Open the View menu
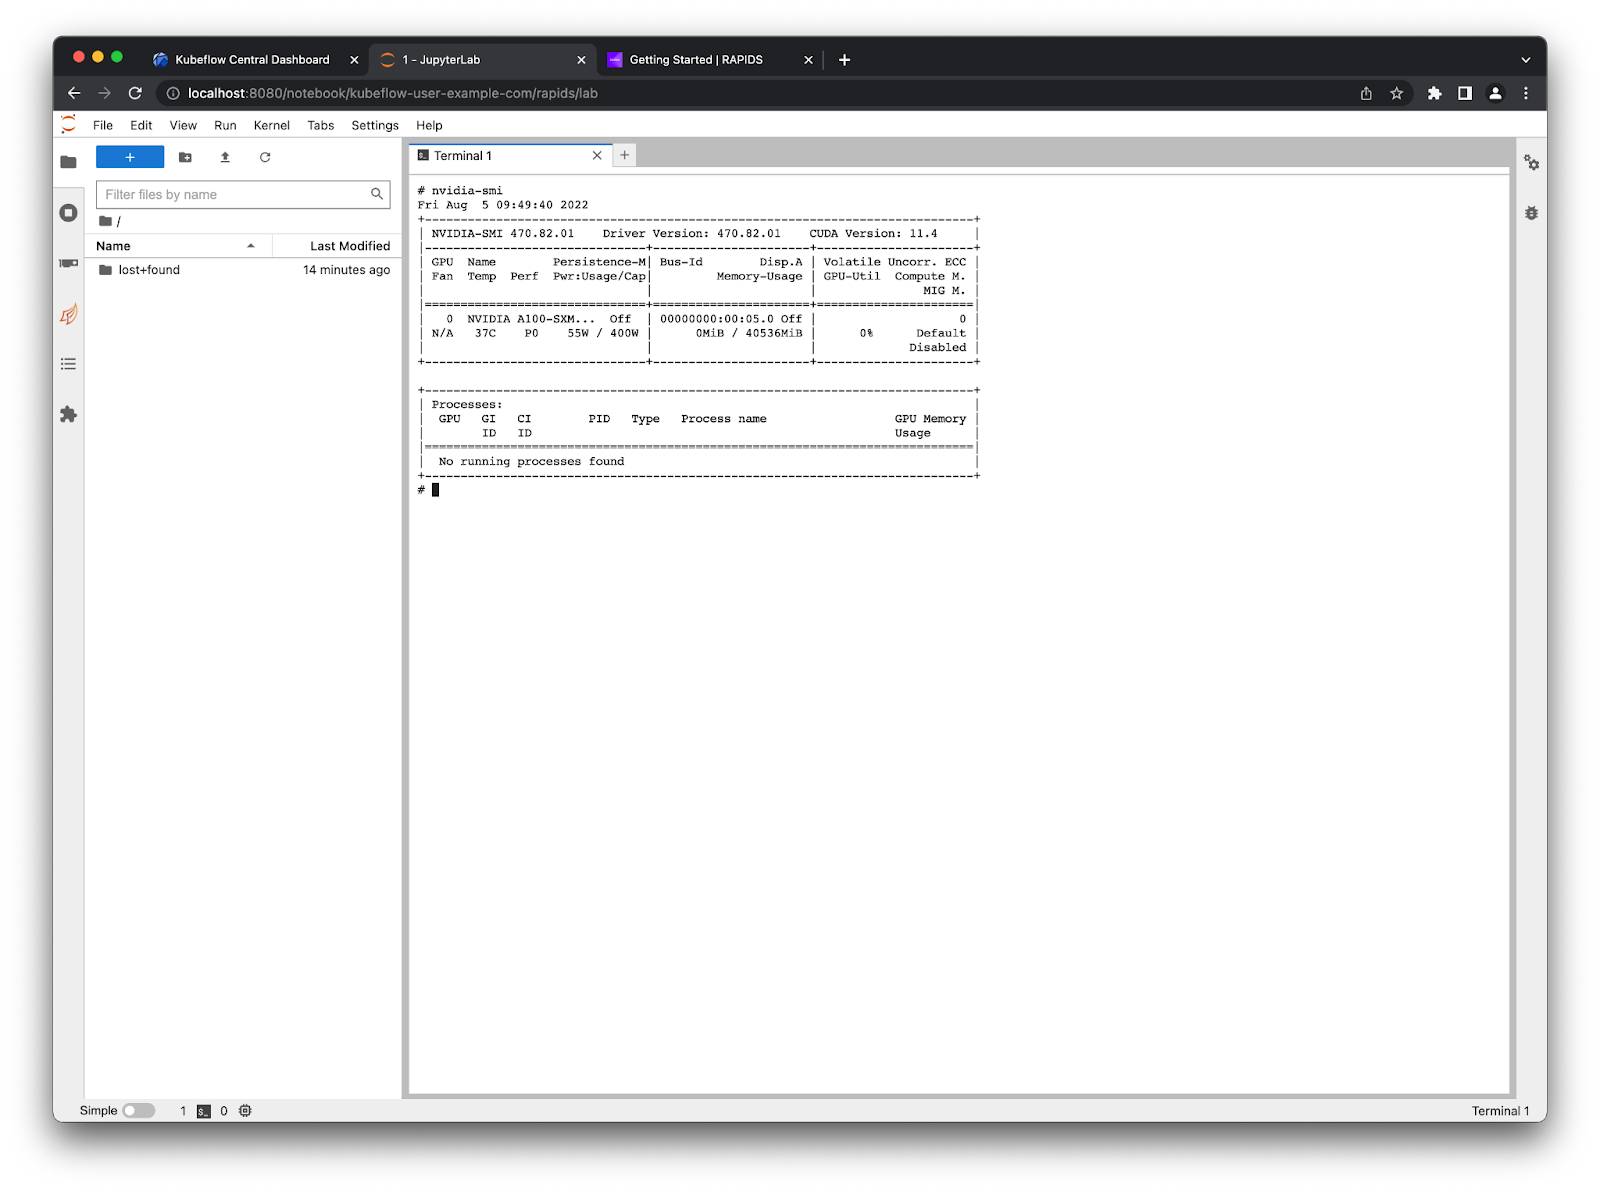Screen dimensions: 1600x1192 click(183, 125)
